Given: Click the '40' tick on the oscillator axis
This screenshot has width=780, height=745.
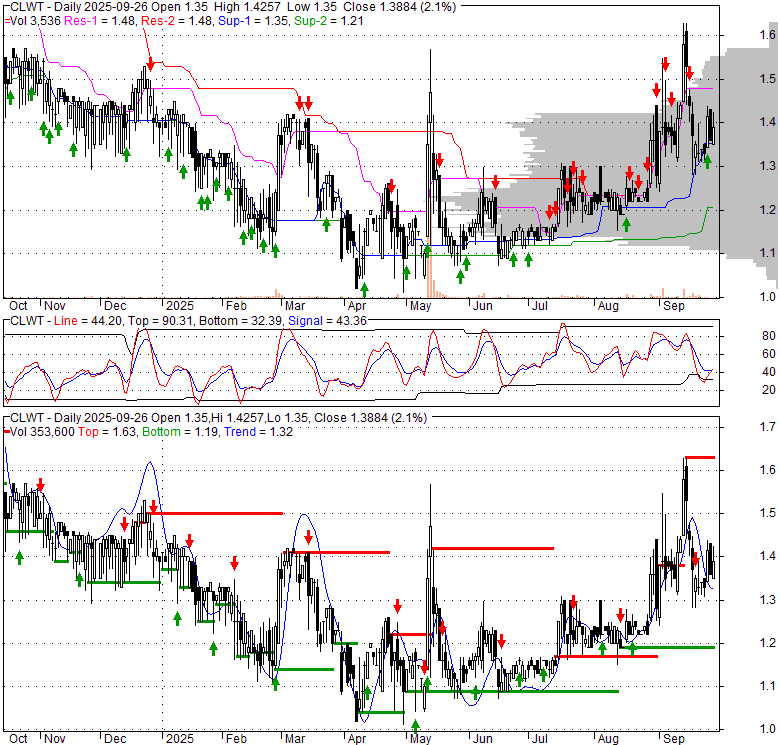Looking at the screenshot, I should (x=769, y=372).
